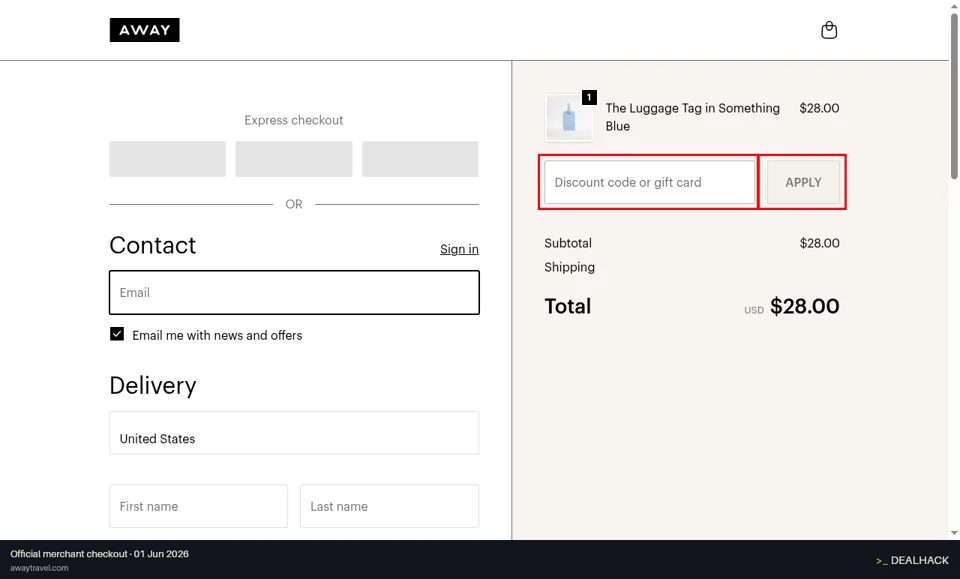Screen dimensions: 960x579
Task: Click the Luggage Tag product thumbnail
Action: pos(569,118)
